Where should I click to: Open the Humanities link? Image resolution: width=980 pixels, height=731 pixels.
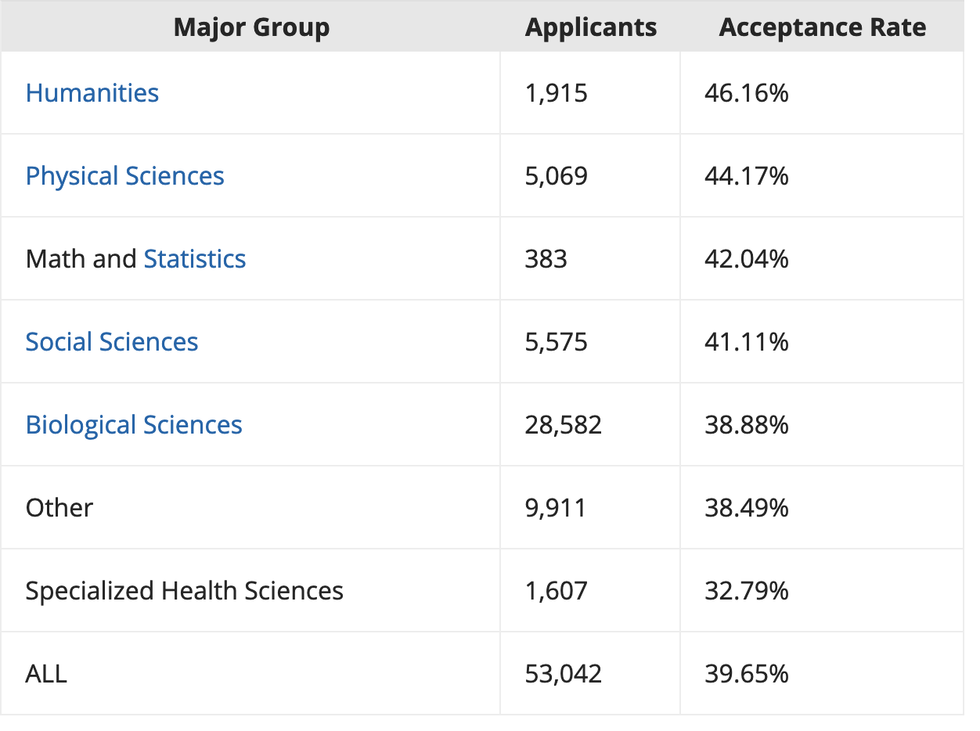click(92, 93)
